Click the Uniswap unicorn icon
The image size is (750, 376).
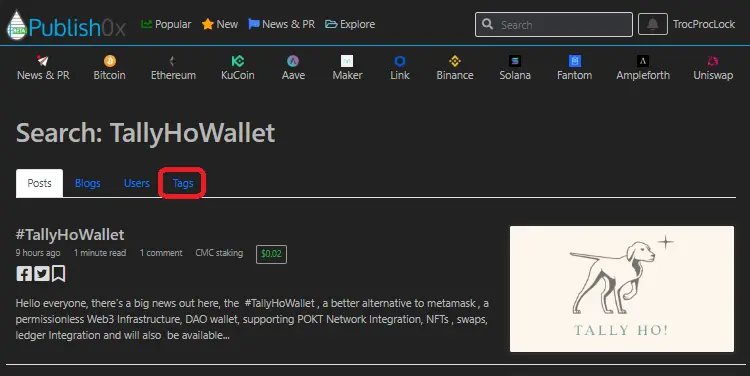(x=713, y=61)
